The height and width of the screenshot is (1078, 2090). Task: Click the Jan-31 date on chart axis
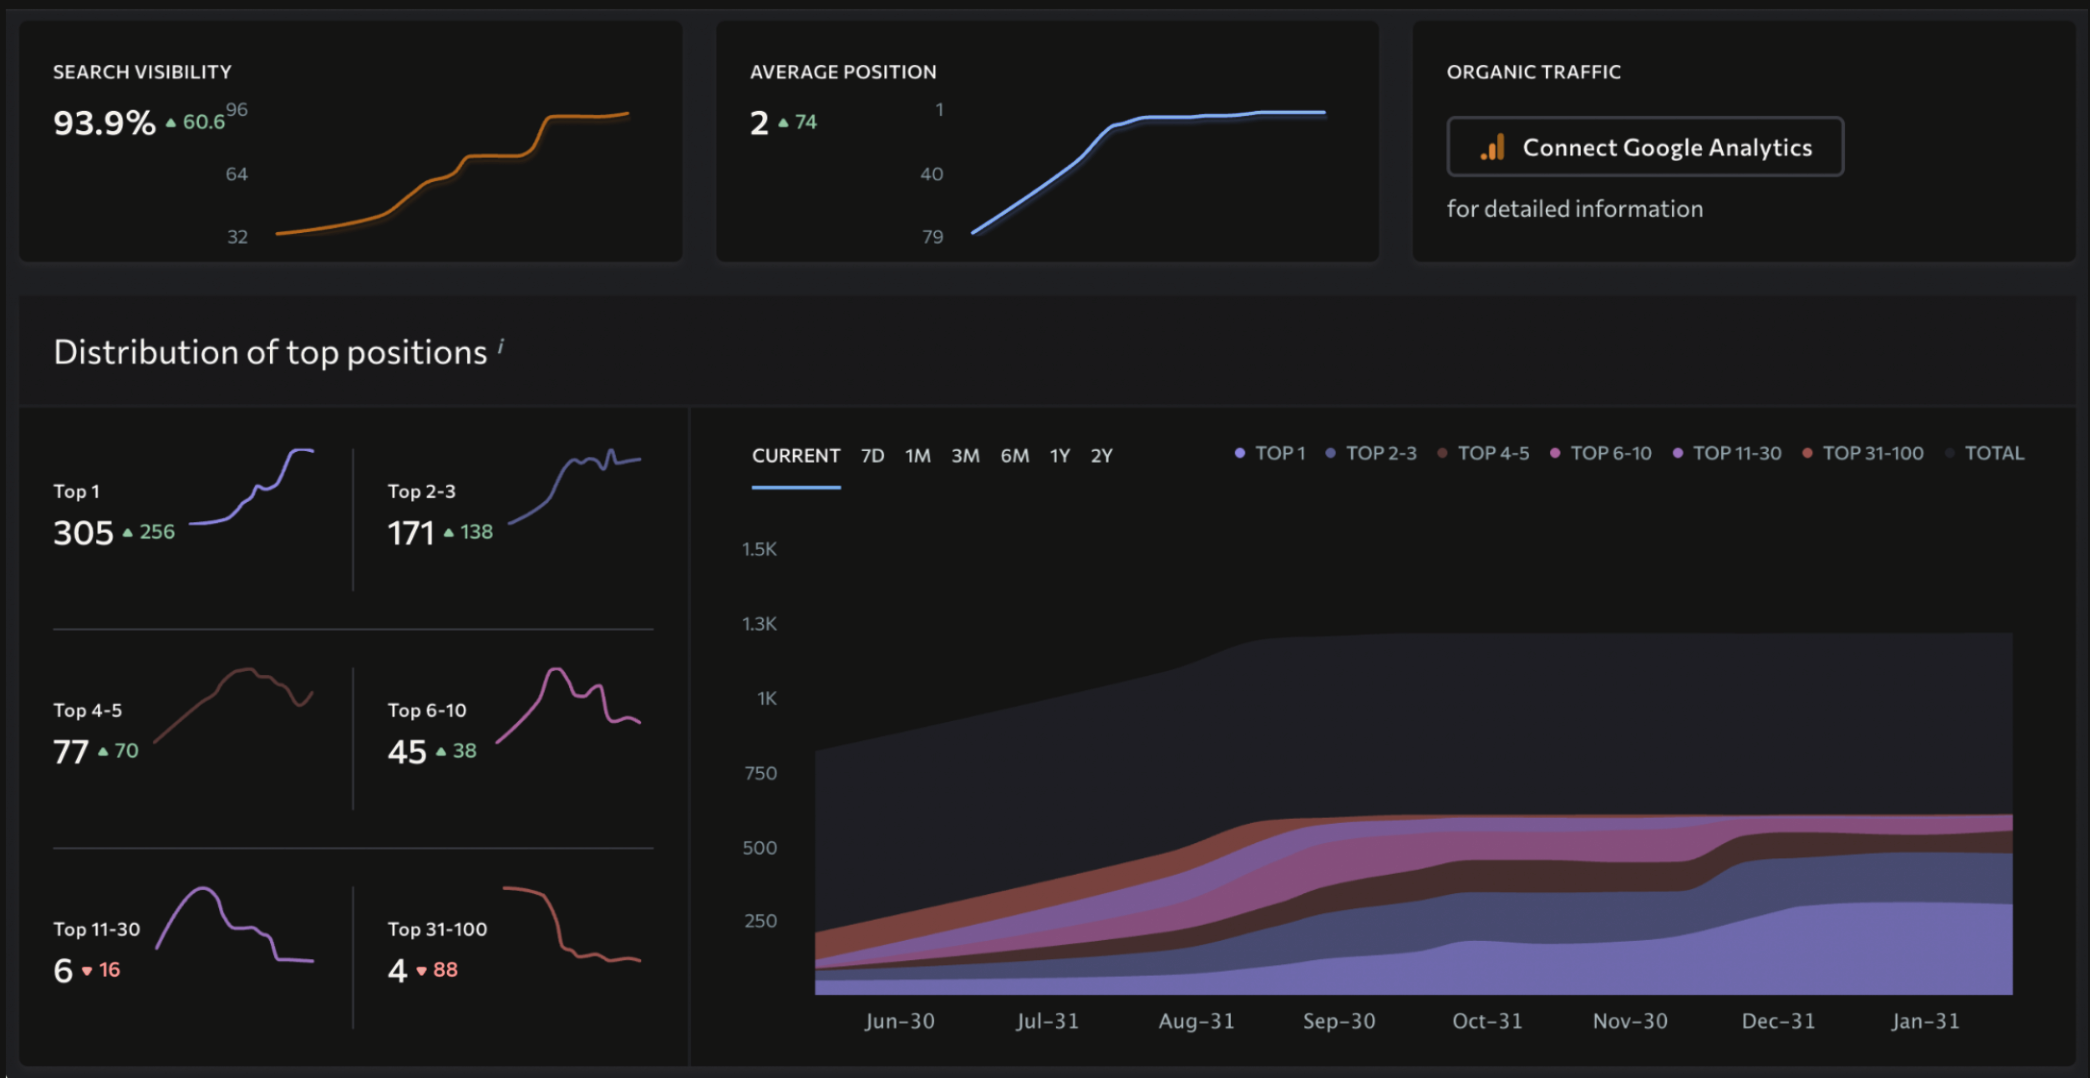click(1925, 1021)
